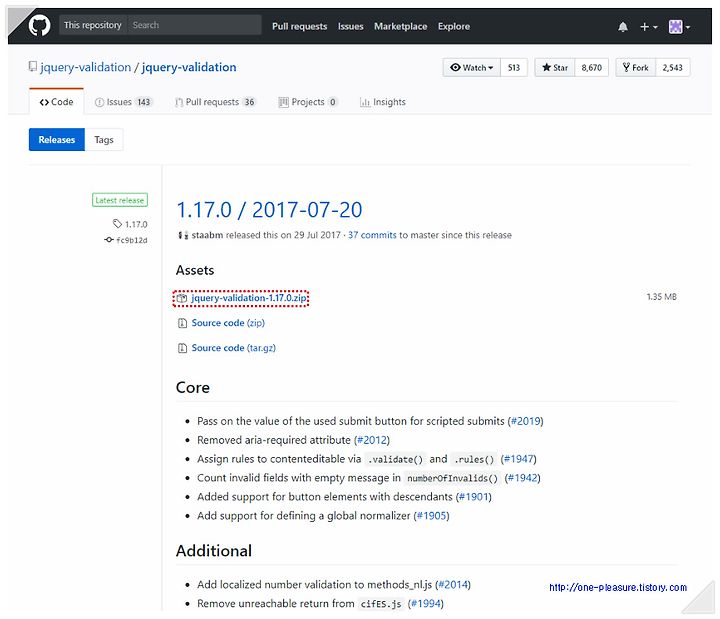The height and width of the screenshot is (619, 720).
Task: Click the Latest release label
Action: click(x=120, y=200)
